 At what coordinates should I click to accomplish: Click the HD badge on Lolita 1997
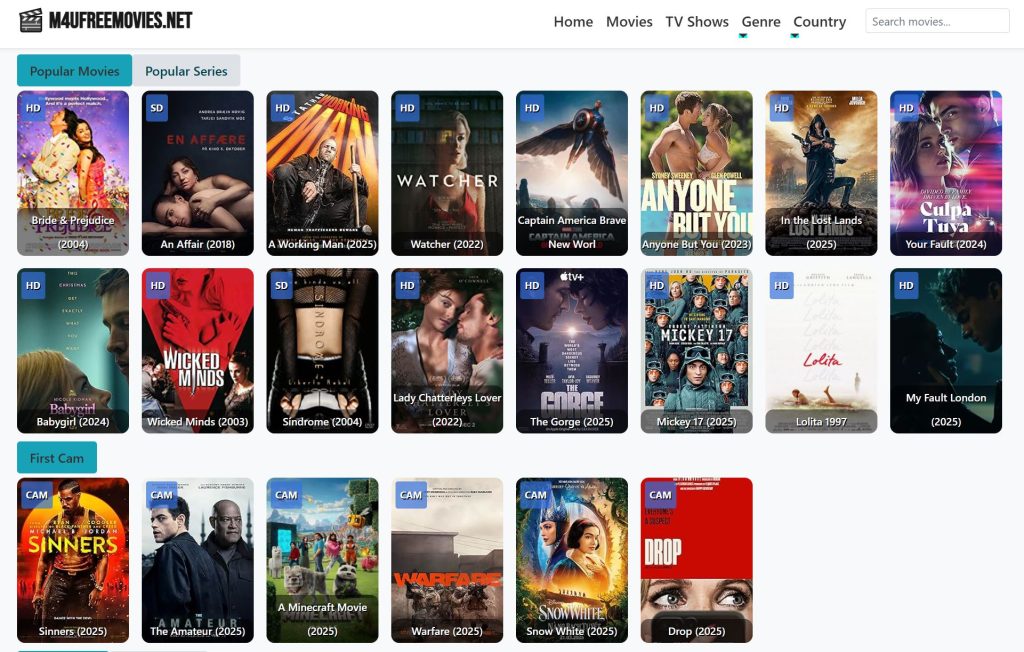tap(781, 285)
